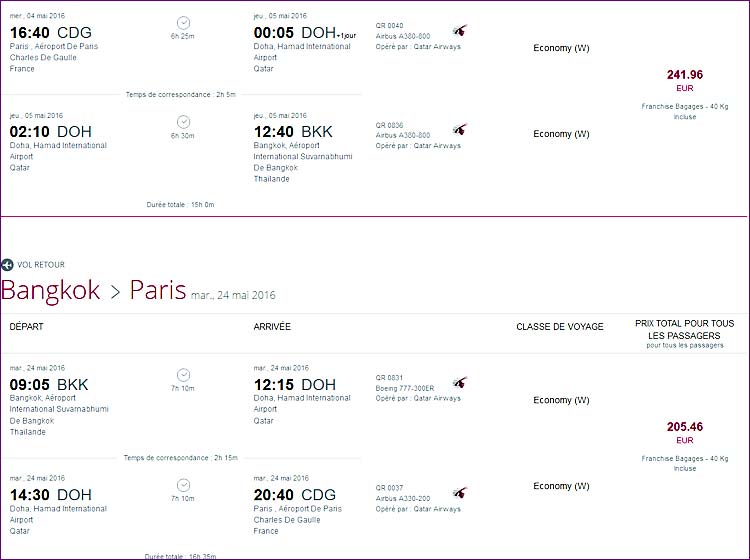Click the Qatar Airways logo beside flight QR 0040
Image resolution: width=750 pixels, height=560 pixels.
(x=459, y=31)
